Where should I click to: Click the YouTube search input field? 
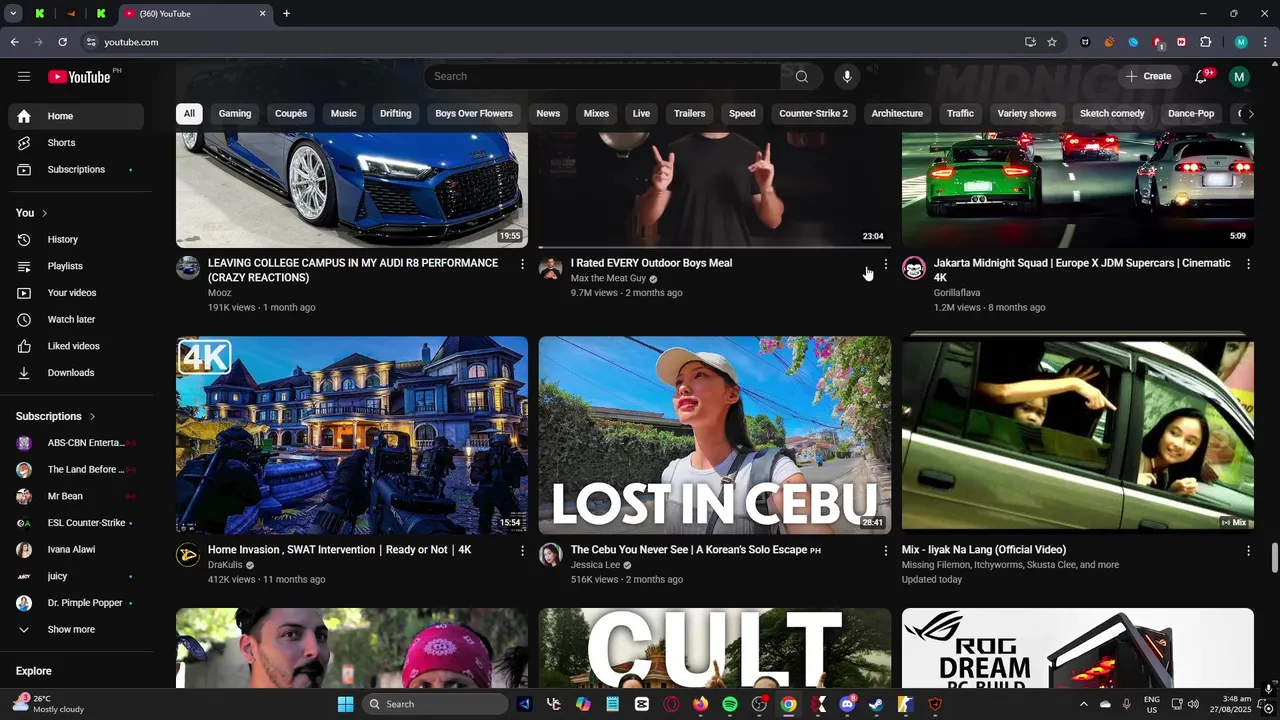point(602,77)
